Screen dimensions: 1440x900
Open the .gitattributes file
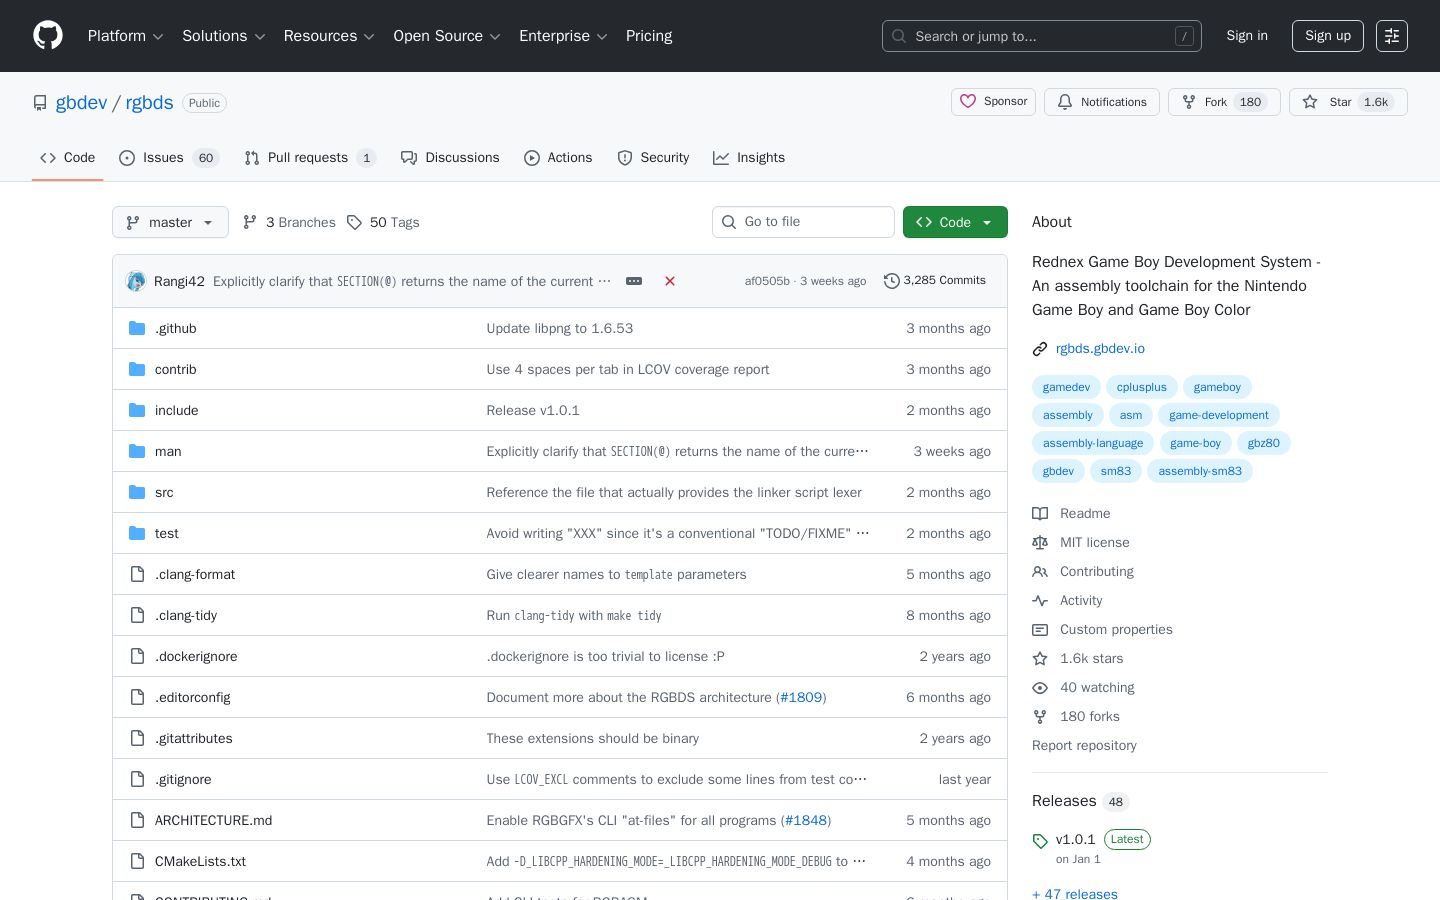click(193, 738)
